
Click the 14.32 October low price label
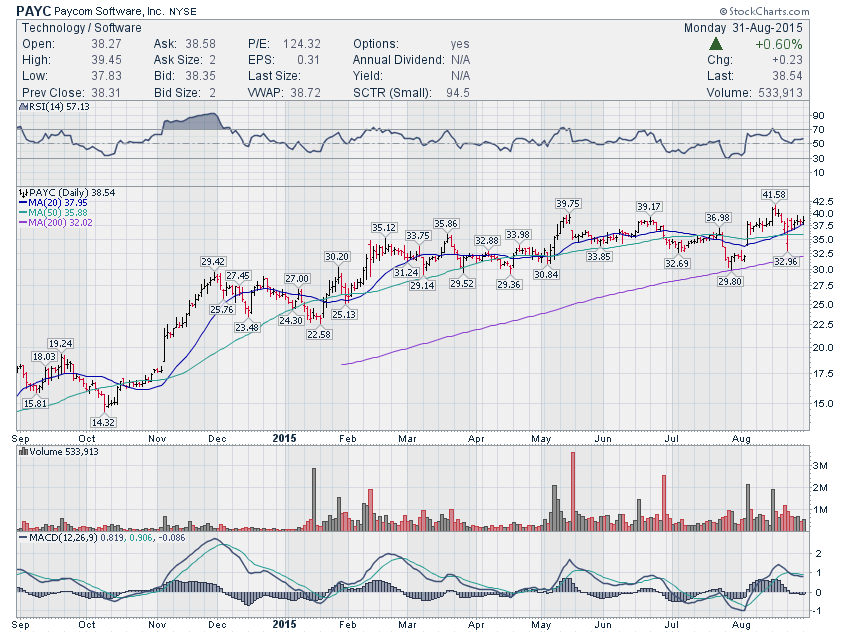(103, 422)
